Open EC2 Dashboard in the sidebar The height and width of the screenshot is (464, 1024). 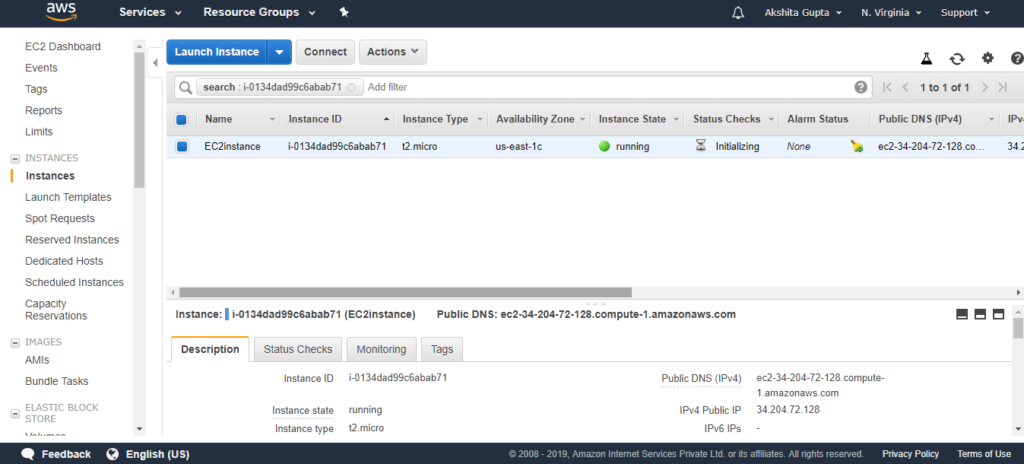[x=63, y=46]
